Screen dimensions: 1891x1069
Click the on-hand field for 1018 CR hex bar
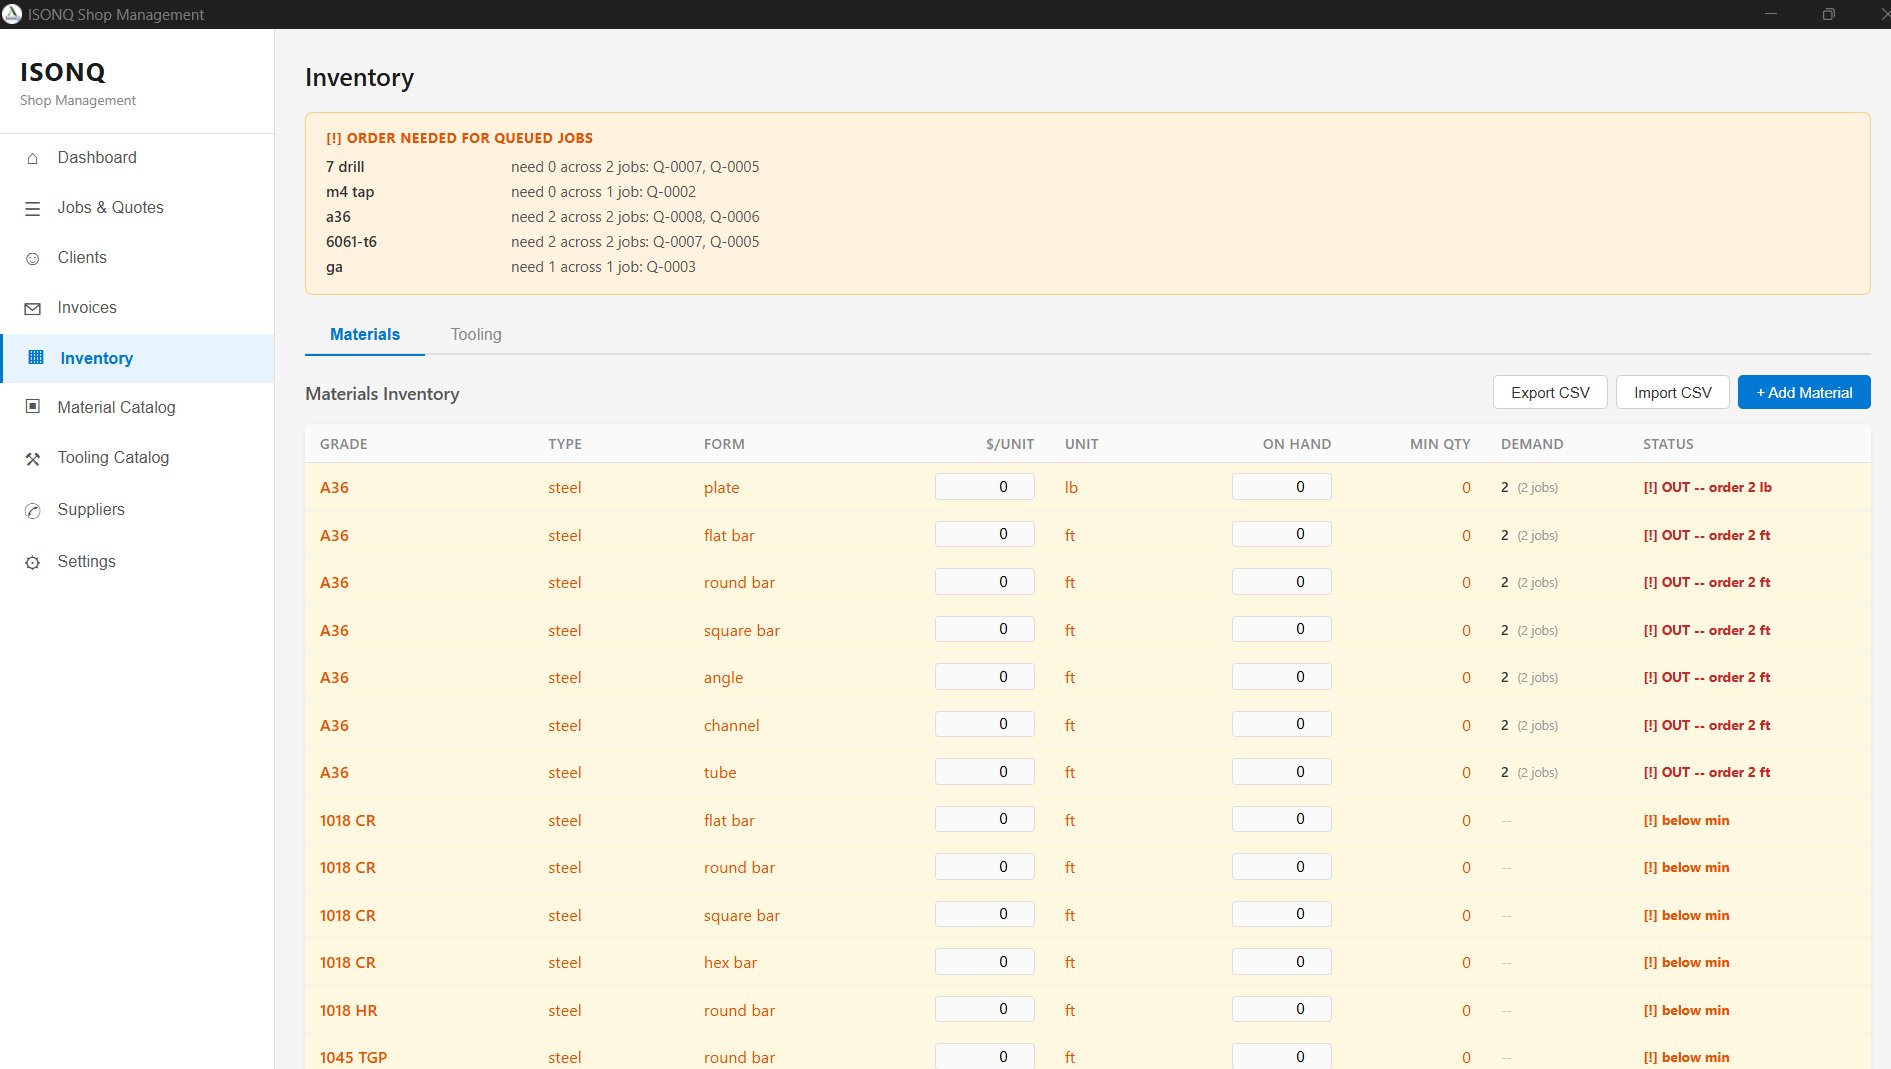(1281, 961)
